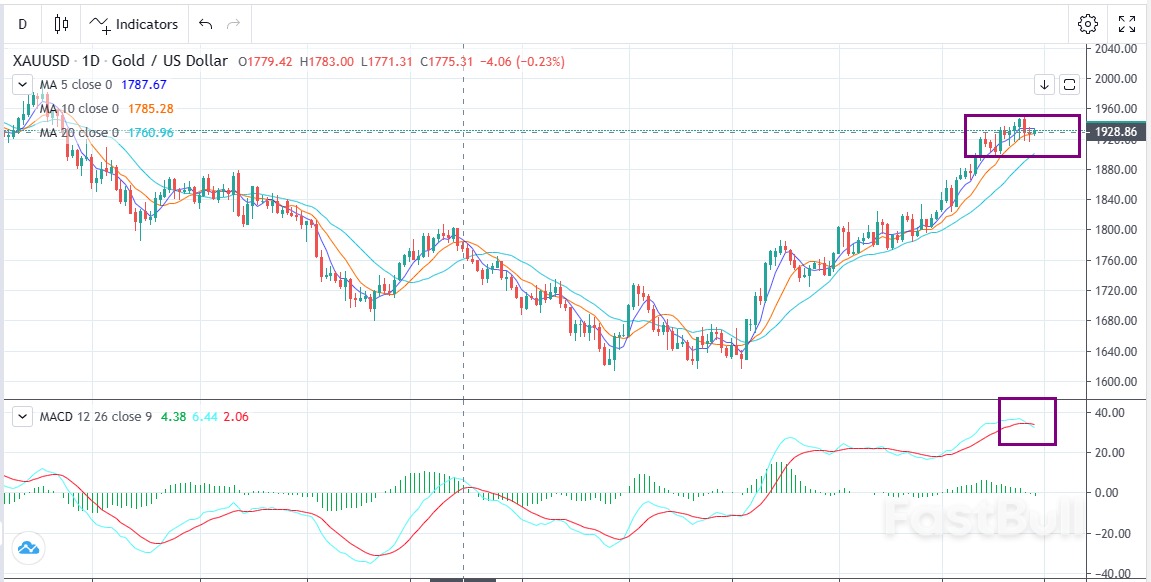1151x582 pixels.
Task: Open the Indicators panel
Action: click(x=133, y=24)
